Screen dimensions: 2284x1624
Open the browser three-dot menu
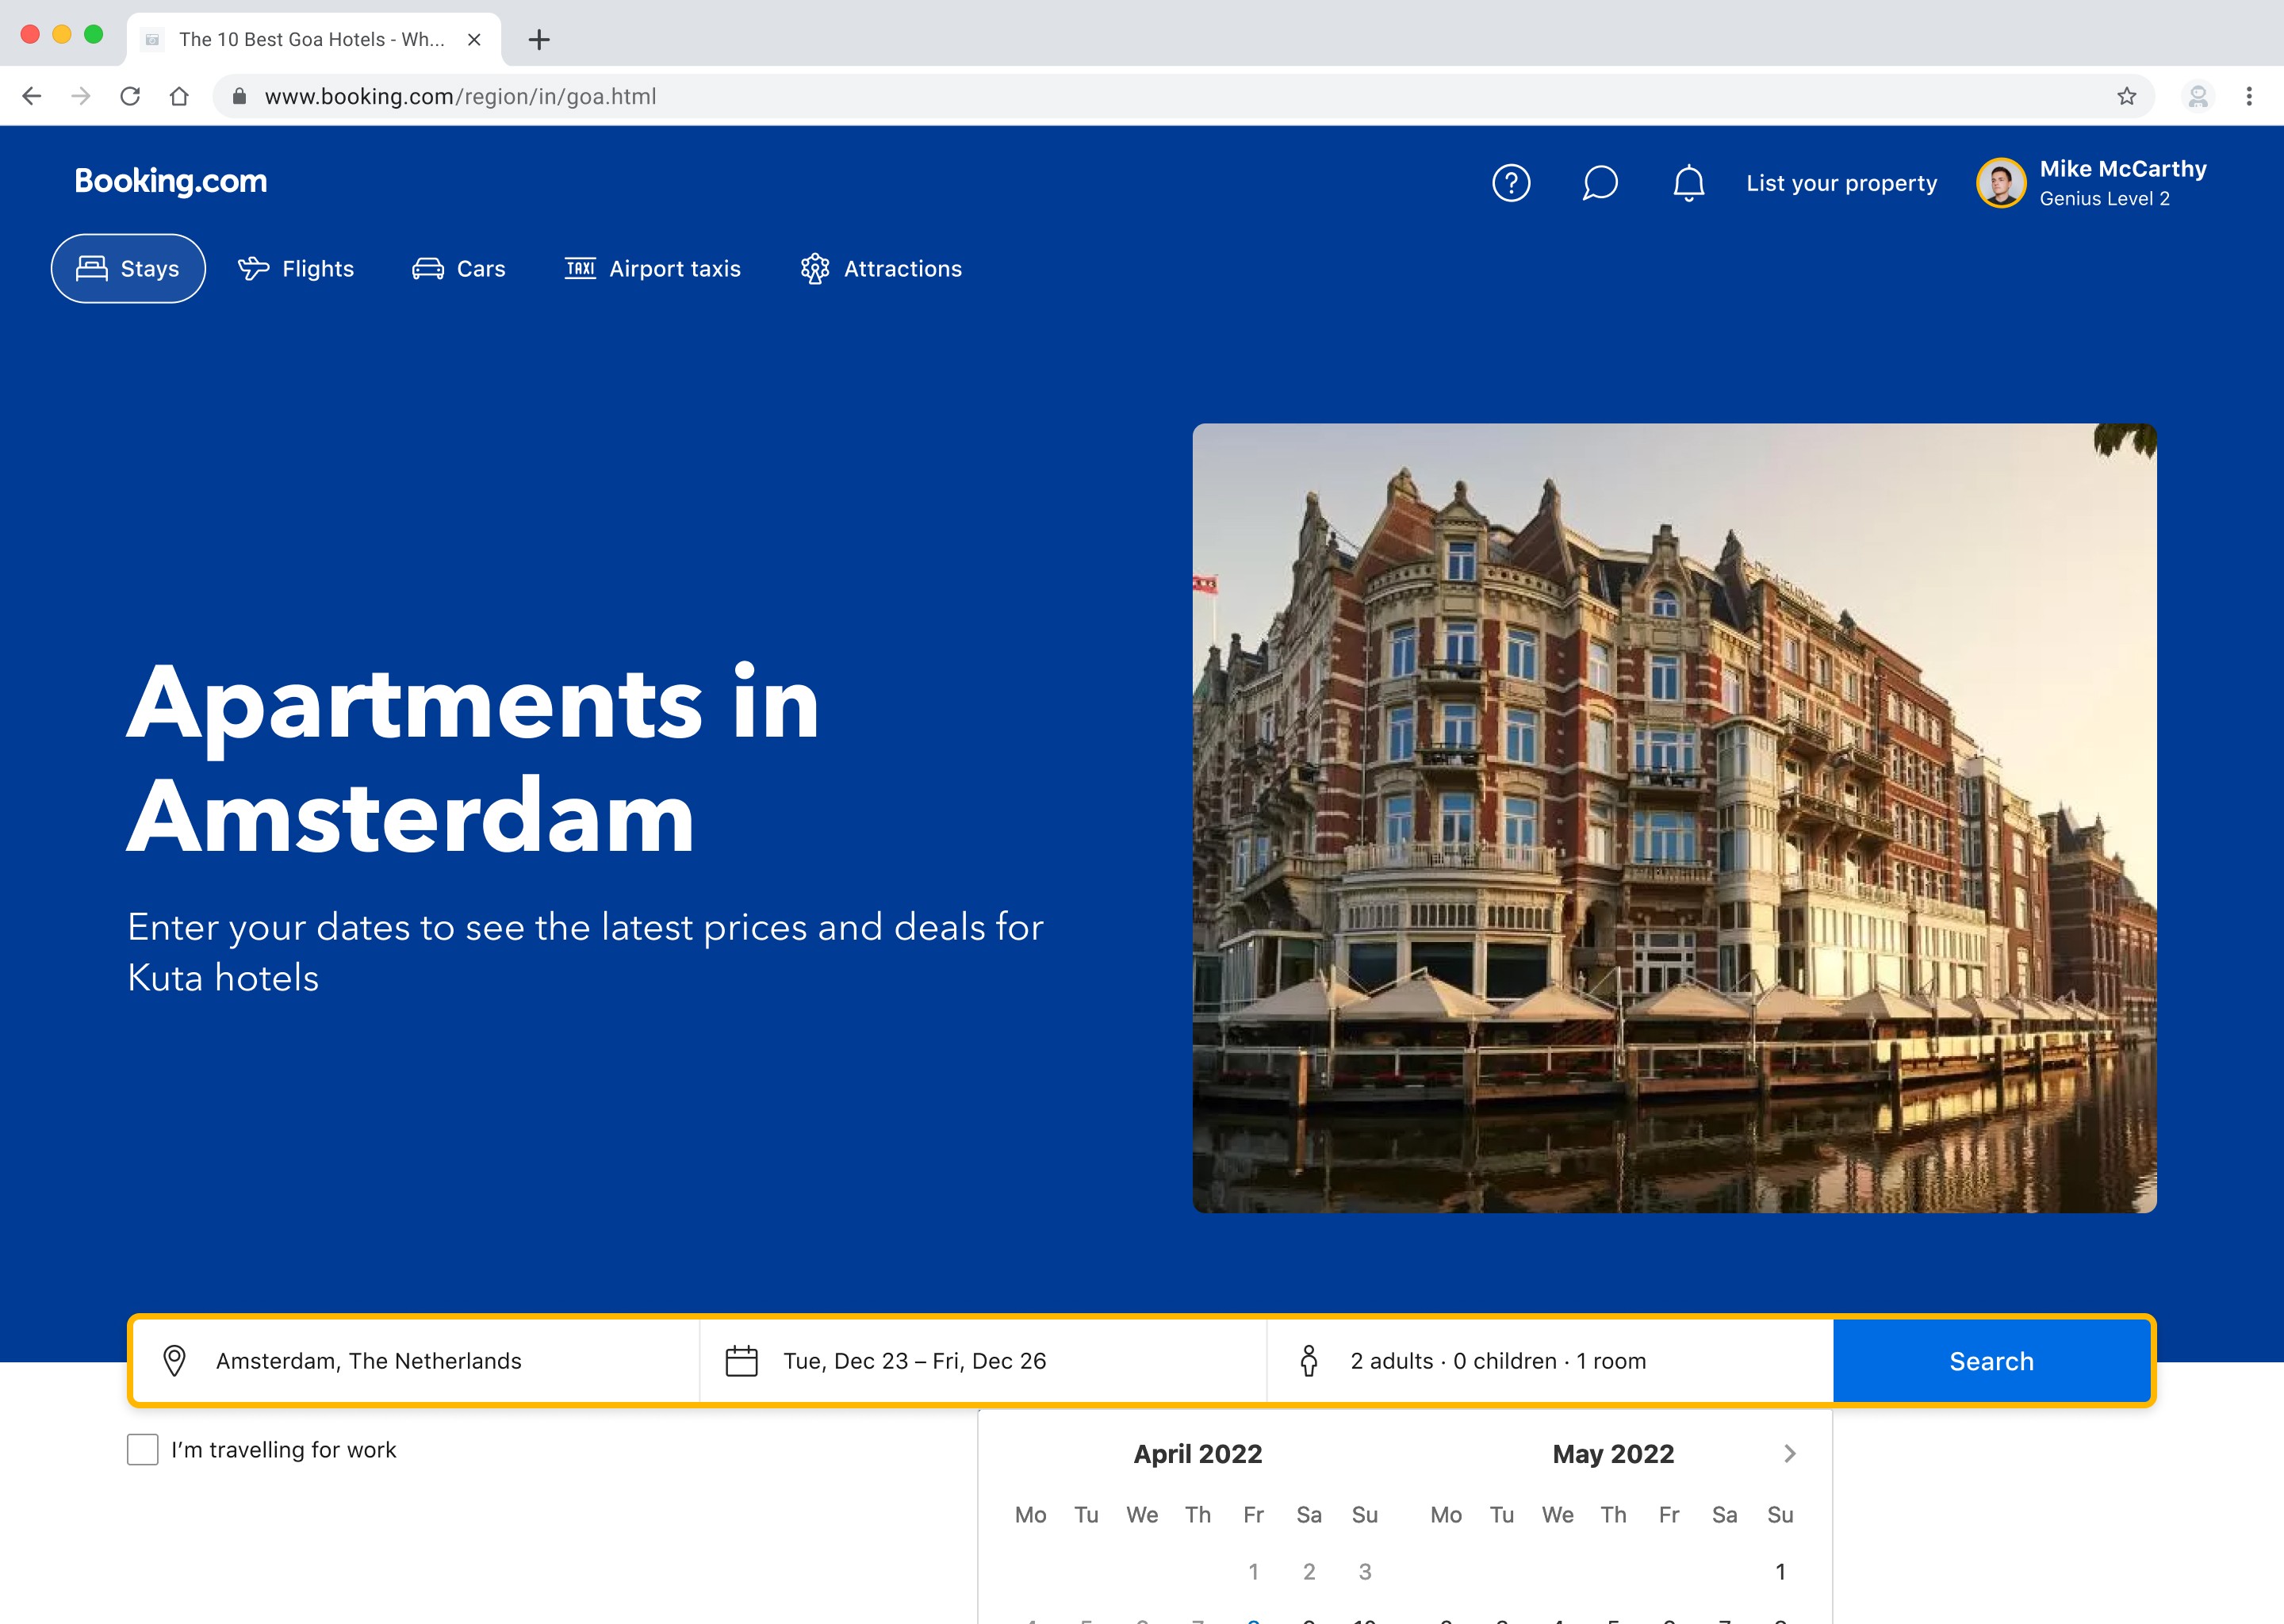click(x=2248, y=96)
